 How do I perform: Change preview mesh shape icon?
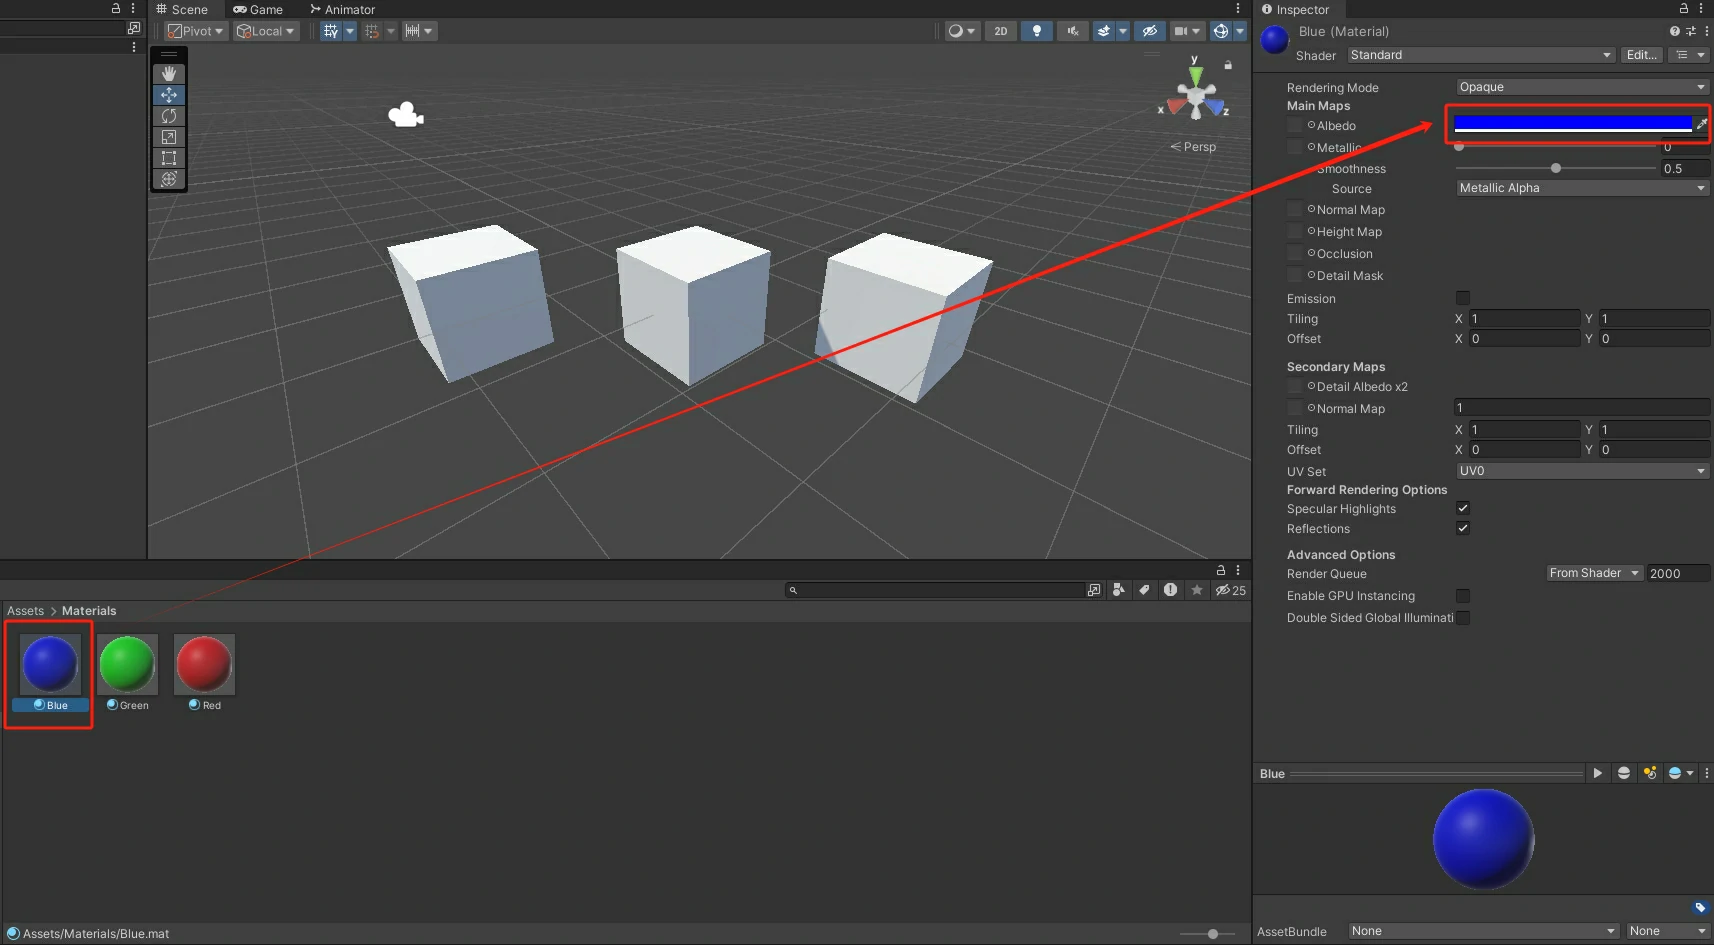tap(1624, 773)
